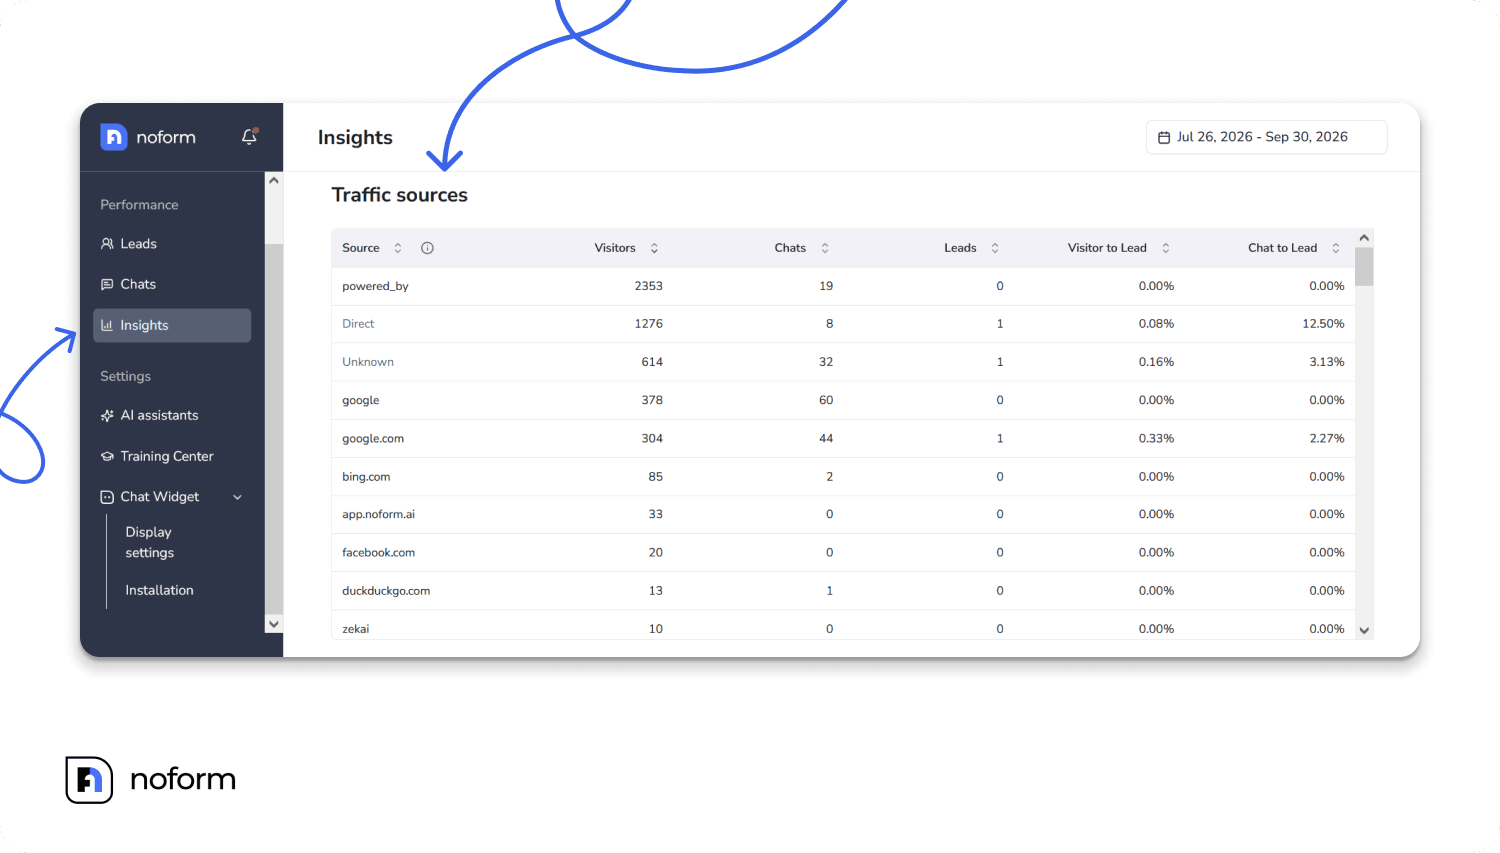Click the Direct source row link
Viewport: 1500px width, 853px height.
358,324
